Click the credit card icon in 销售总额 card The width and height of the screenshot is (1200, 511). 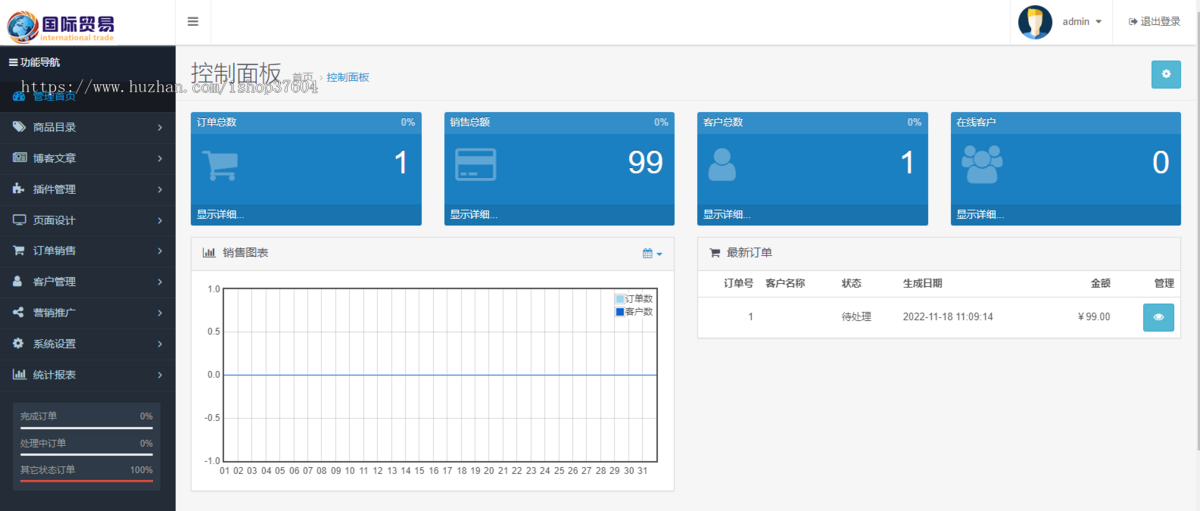(475, 165)
